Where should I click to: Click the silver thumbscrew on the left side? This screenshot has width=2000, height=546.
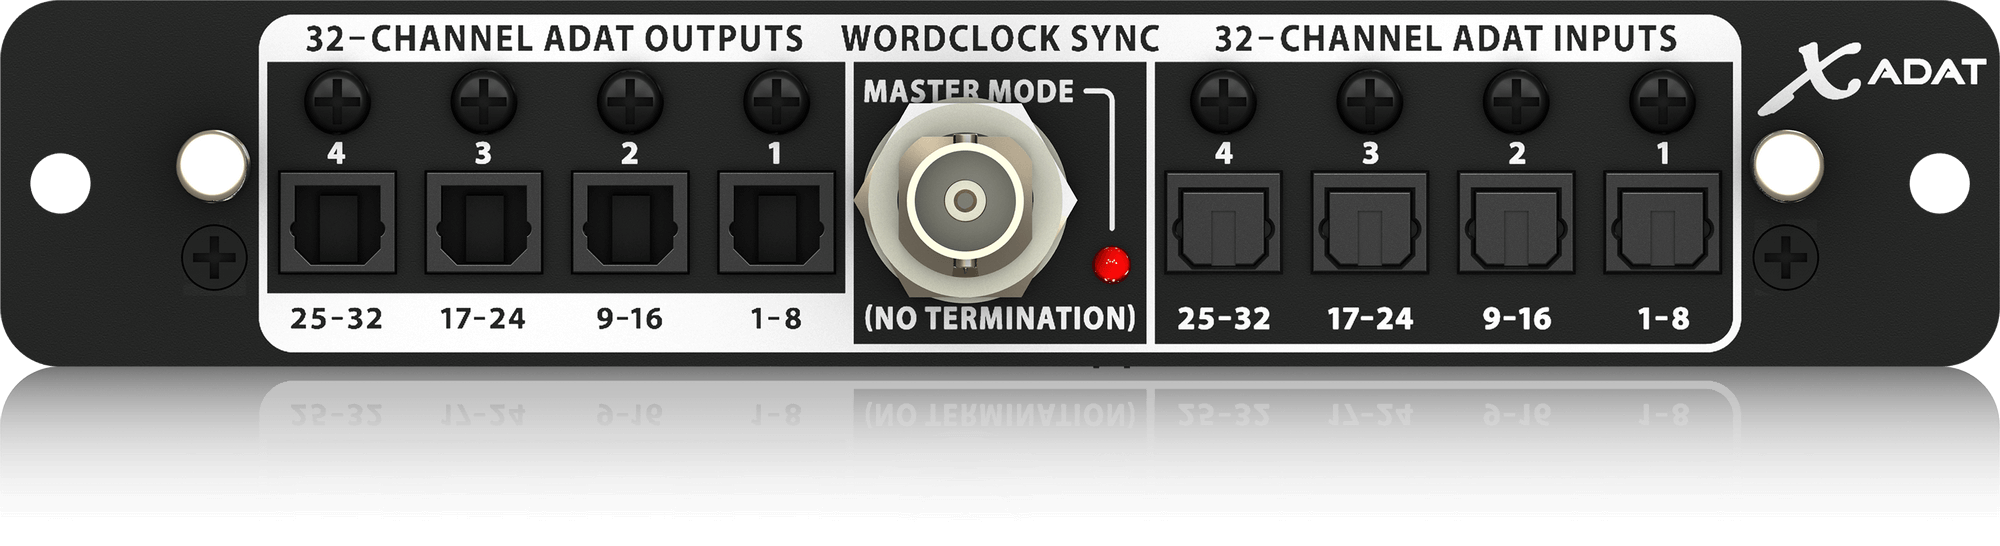pyautogui.click(x=213, y=164)
